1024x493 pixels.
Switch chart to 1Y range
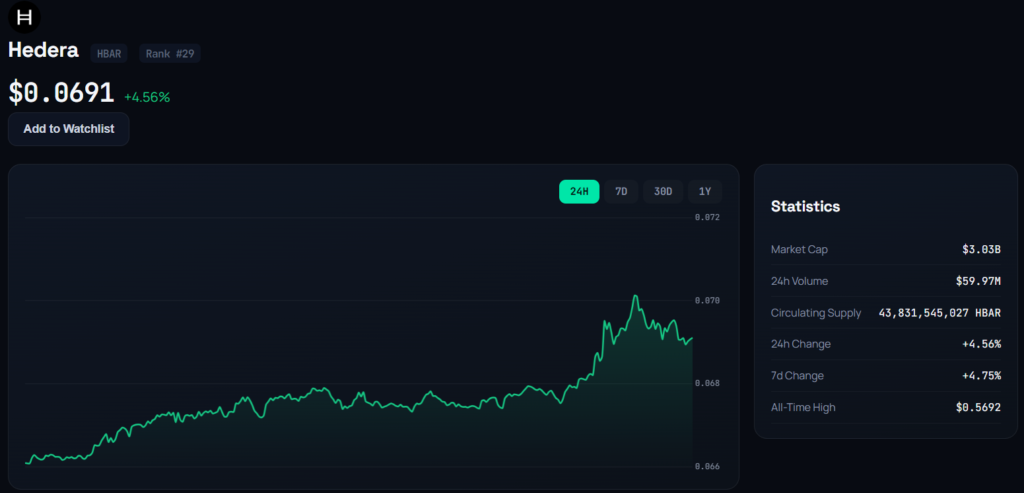coord(705,191)
